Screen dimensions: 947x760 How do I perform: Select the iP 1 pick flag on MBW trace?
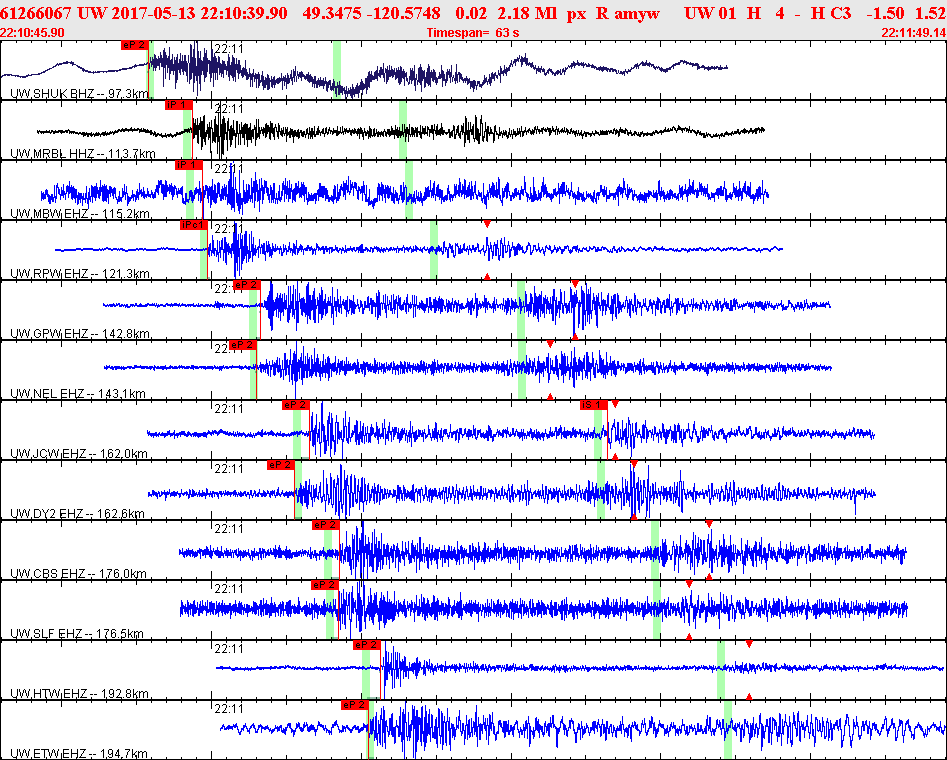pyautogui.click(x=188, y=165)
